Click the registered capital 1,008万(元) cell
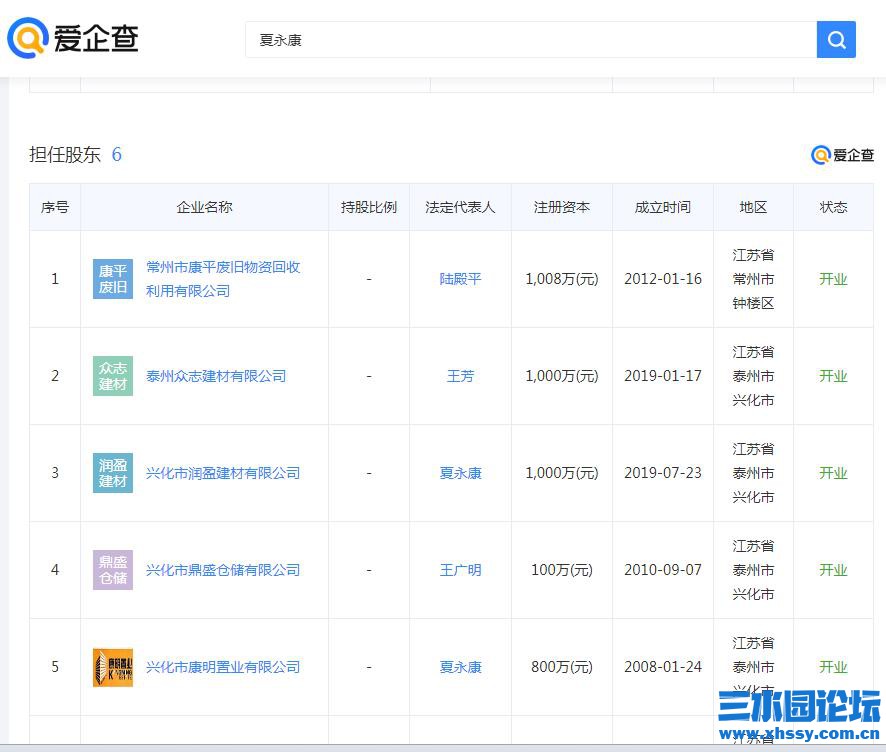This screenshot has height=752, width=886. point(562,279)
